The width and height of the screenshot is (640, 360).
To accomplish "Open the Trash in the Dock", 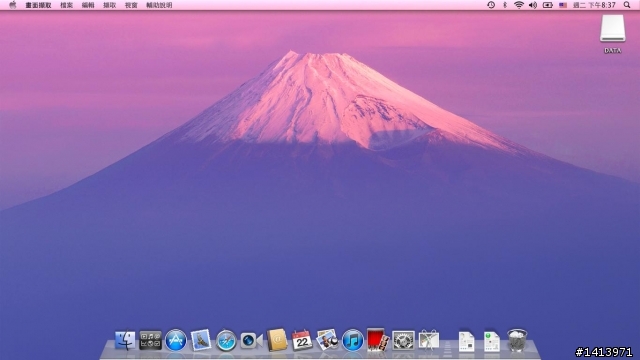I will [x=517, y=340].
